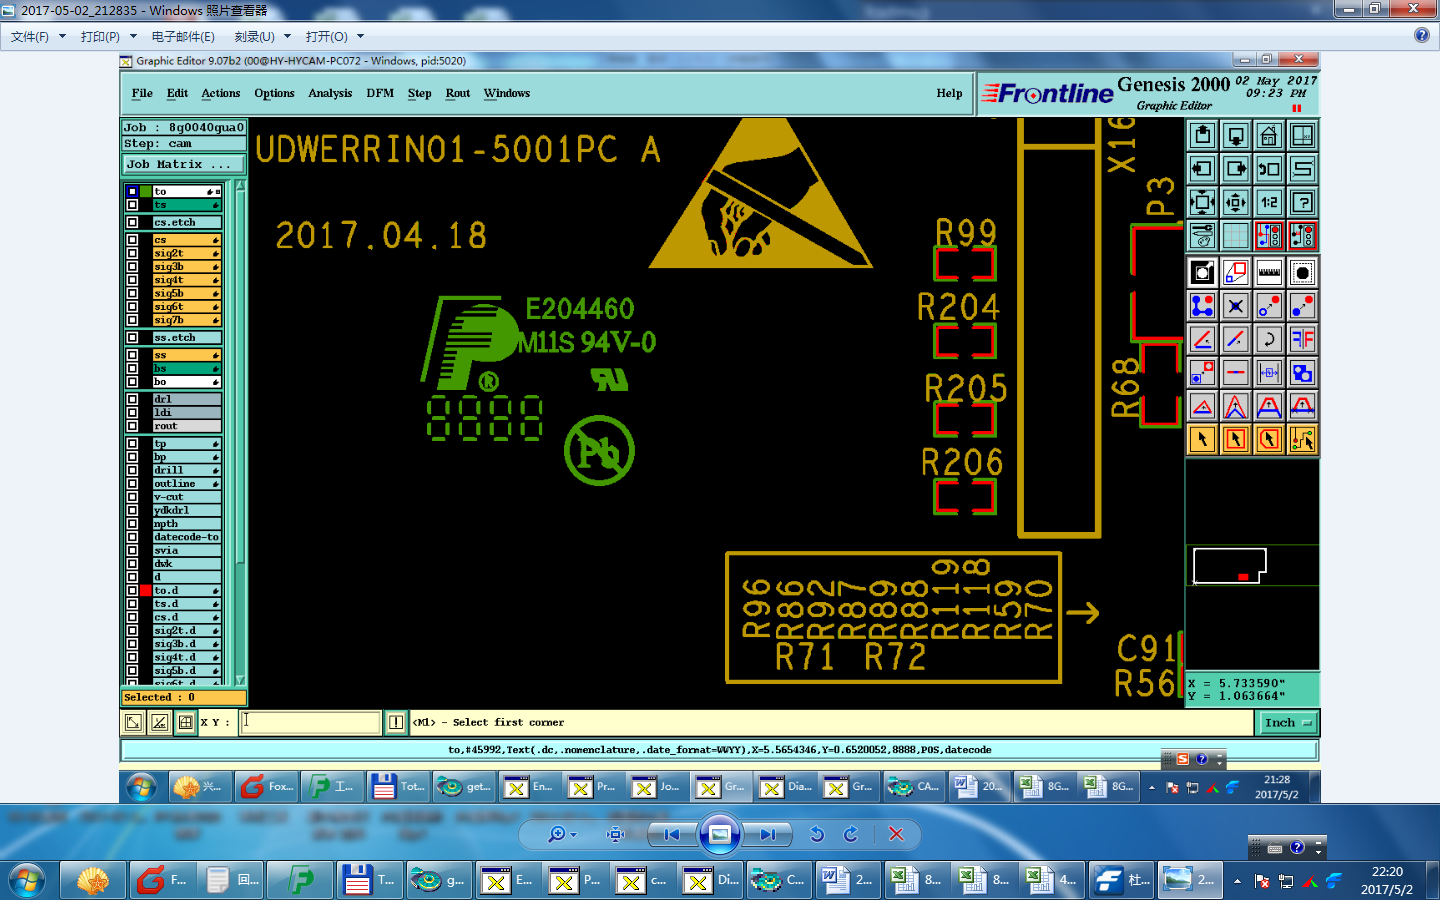Click the wrench and tools configuration icon
Image resolution: width=1440 pixels, height=900 pixels.
tap(1202, 236)
